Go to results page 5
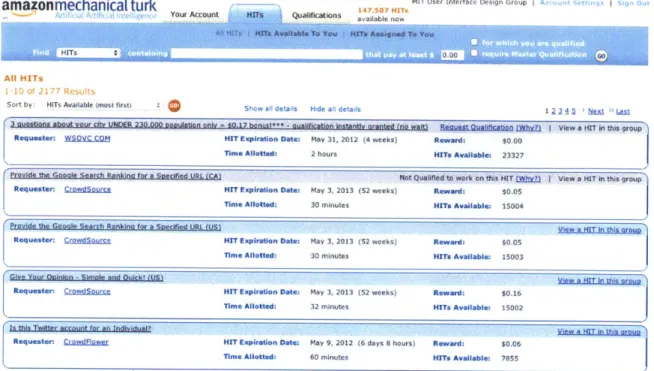The image size is (654, 371). click(574, 111)
